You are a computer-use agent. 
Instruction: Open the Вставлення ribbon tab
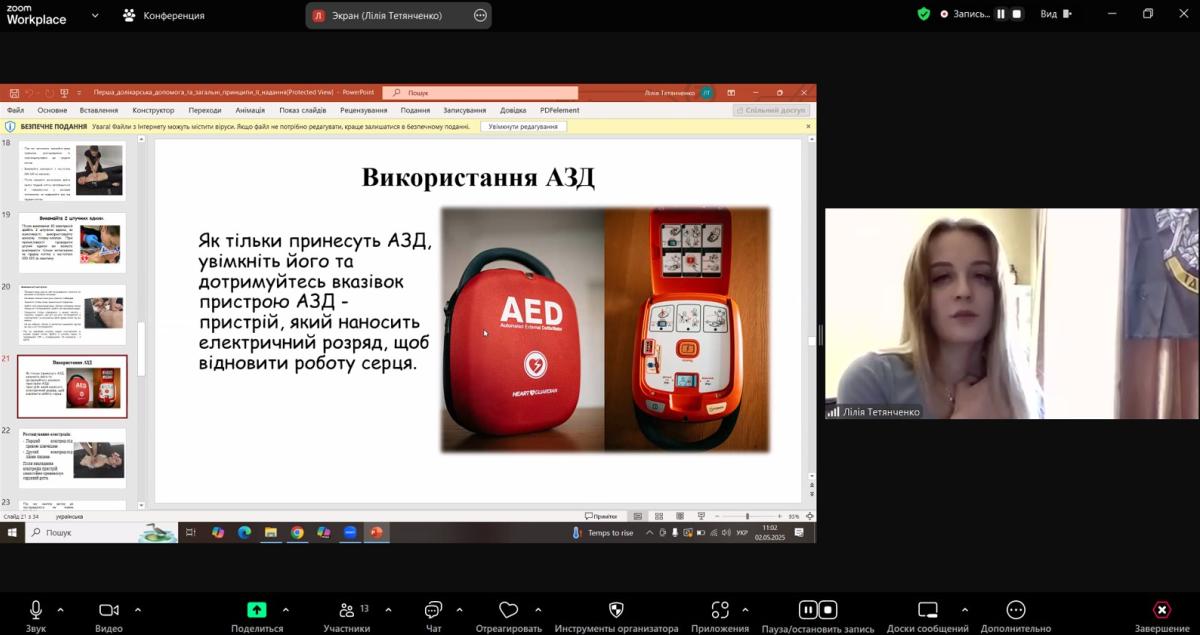coord(99,110)
